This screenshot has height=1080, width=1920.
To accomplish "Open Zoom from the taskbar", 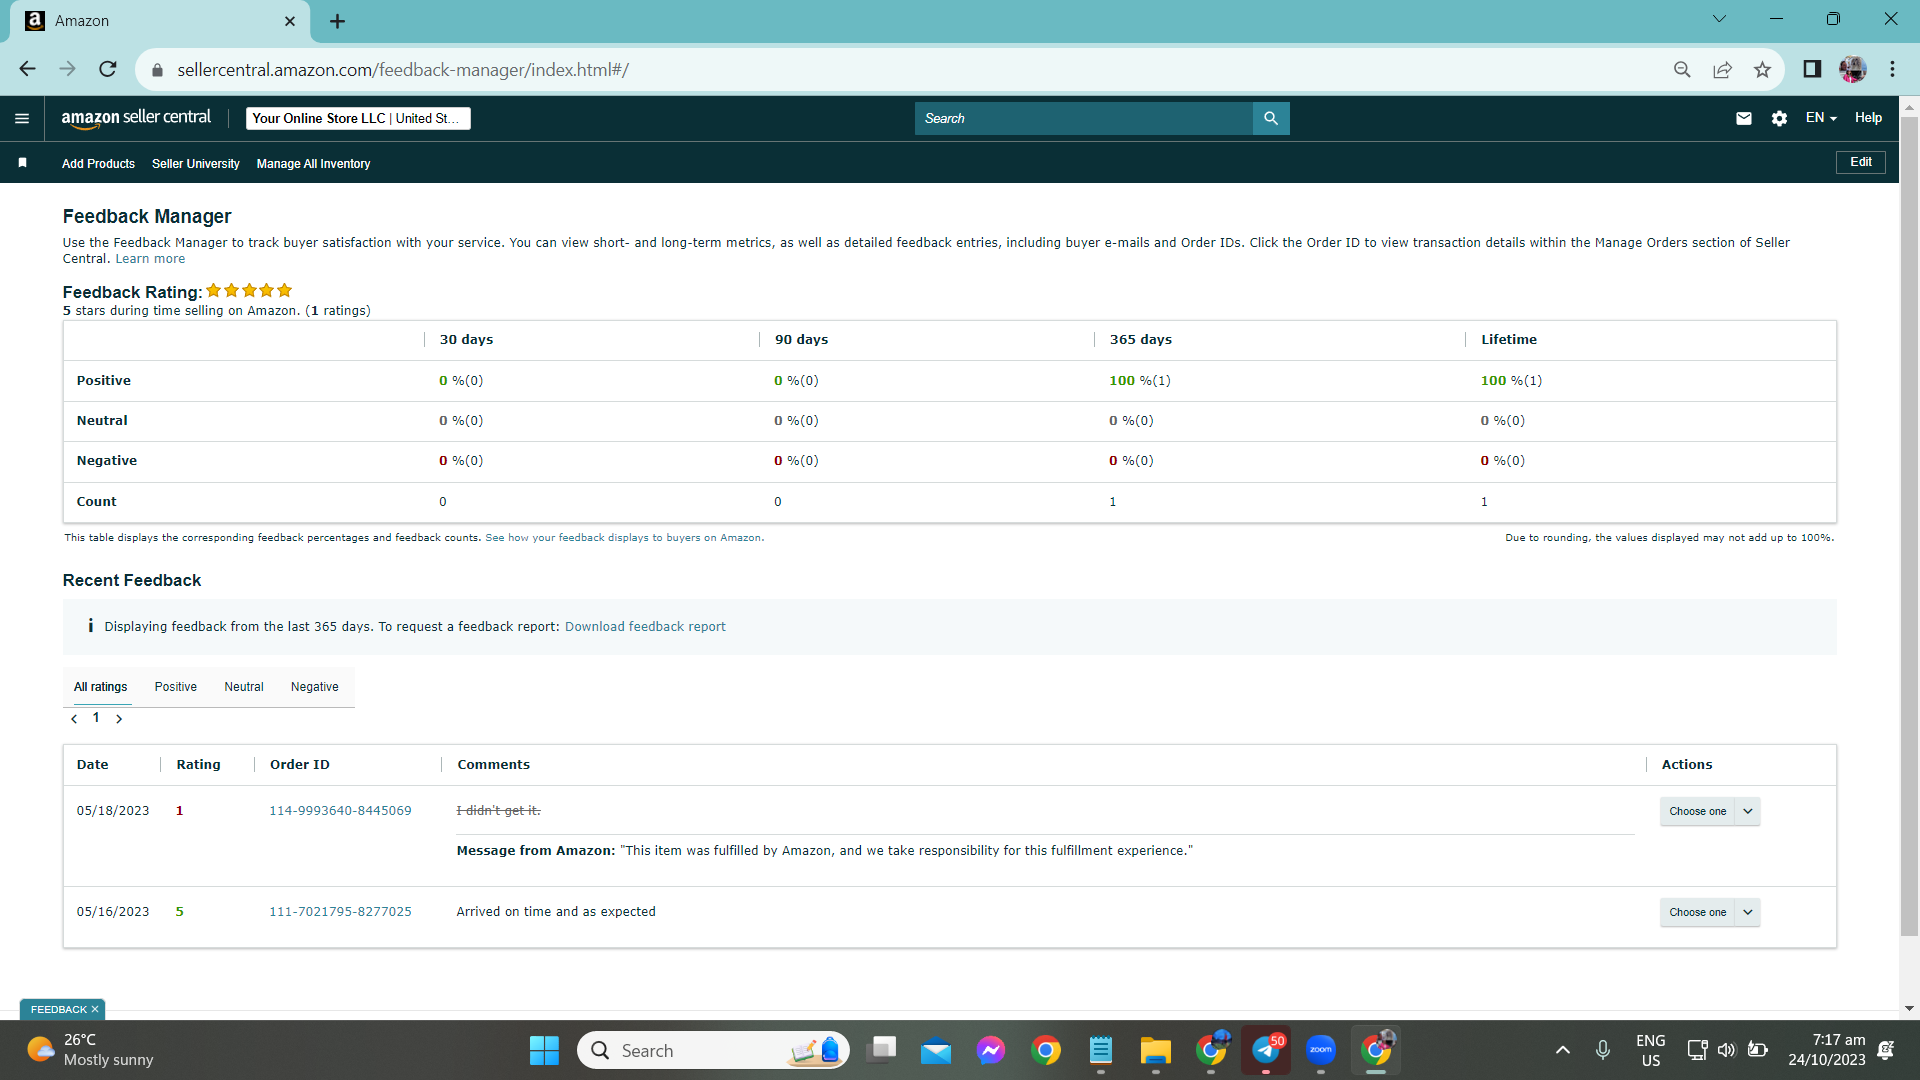I will click(x=1321, y=1050).
